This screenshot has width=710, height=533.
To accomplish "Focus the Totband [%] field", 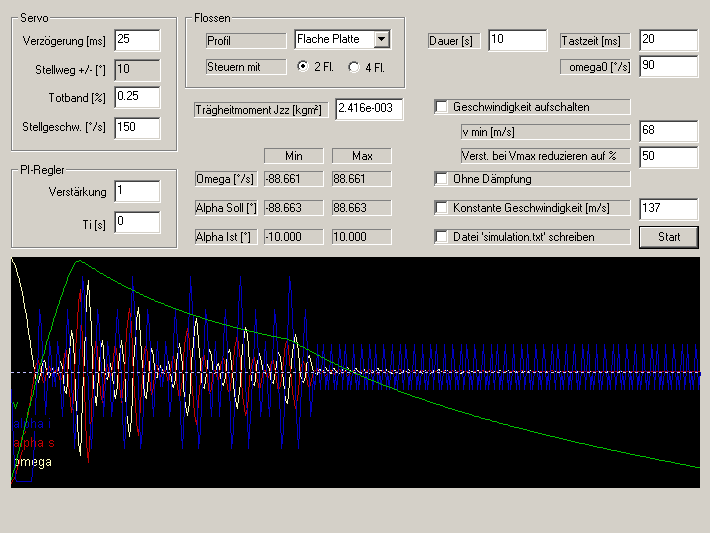I will coord(137,97).
